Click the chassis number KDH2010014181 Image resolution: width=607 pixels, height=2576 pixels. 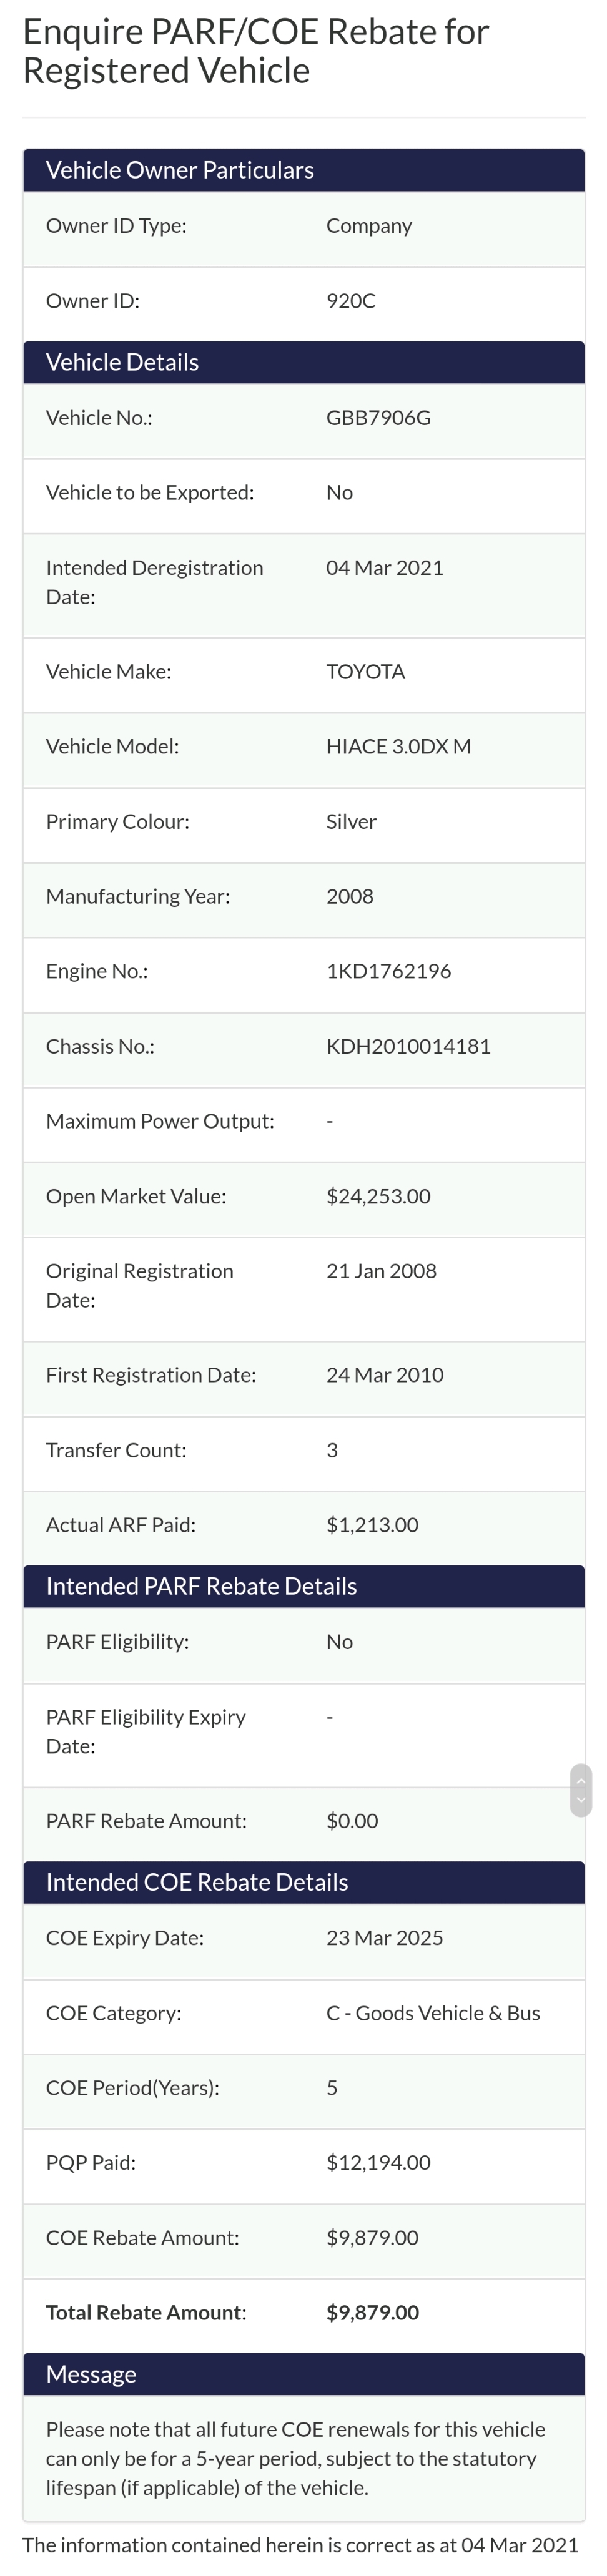[408, 1046]
